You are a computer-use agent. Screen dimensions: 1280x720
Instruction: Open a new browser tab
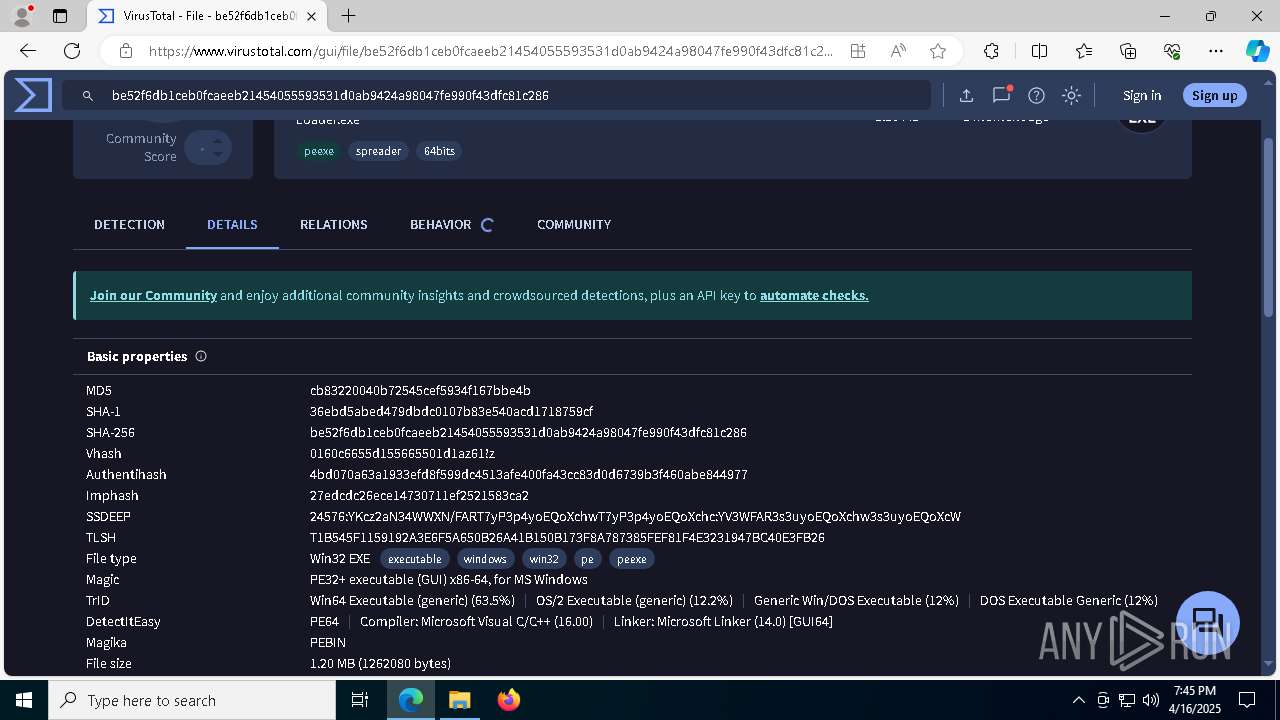348,16
